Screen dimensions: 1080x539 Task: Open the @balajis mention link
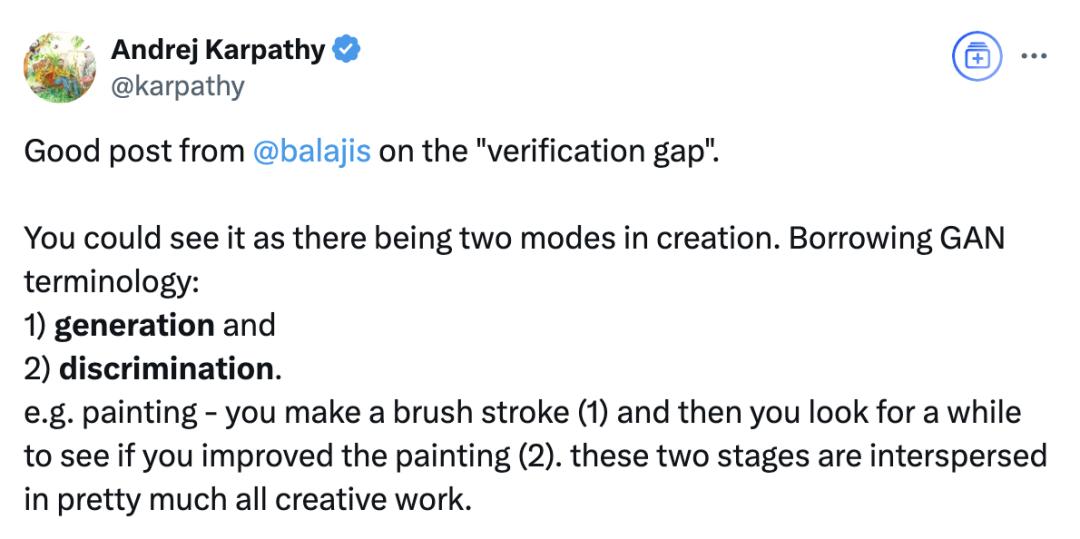click(312, 151)
